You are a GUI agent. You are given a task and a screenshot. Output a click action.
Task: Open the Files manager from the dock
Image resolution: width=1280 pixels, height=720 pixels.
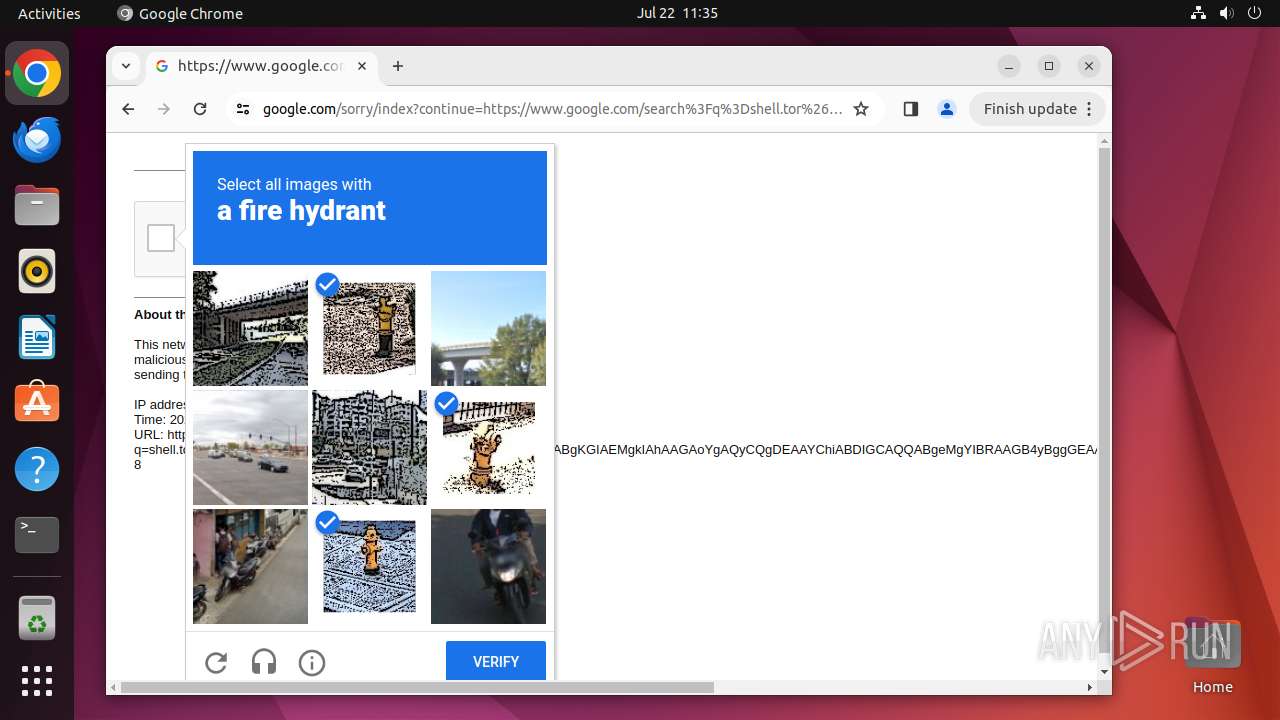point(37,206)
